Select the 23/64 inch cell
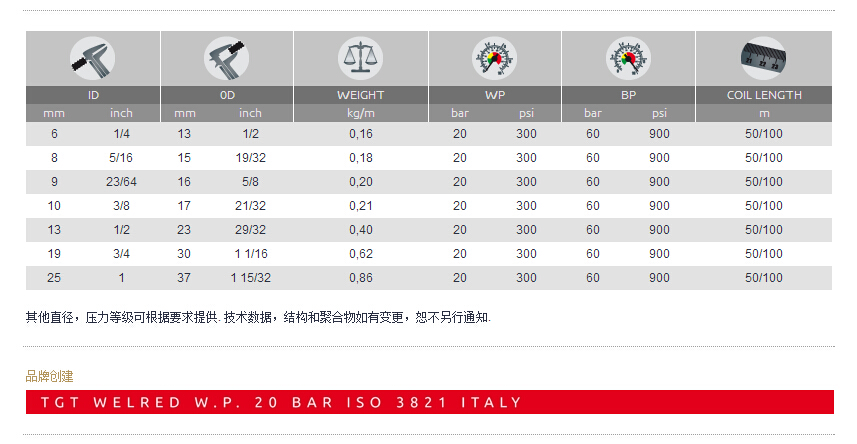The image size is (857, 444). pos(122,182)
